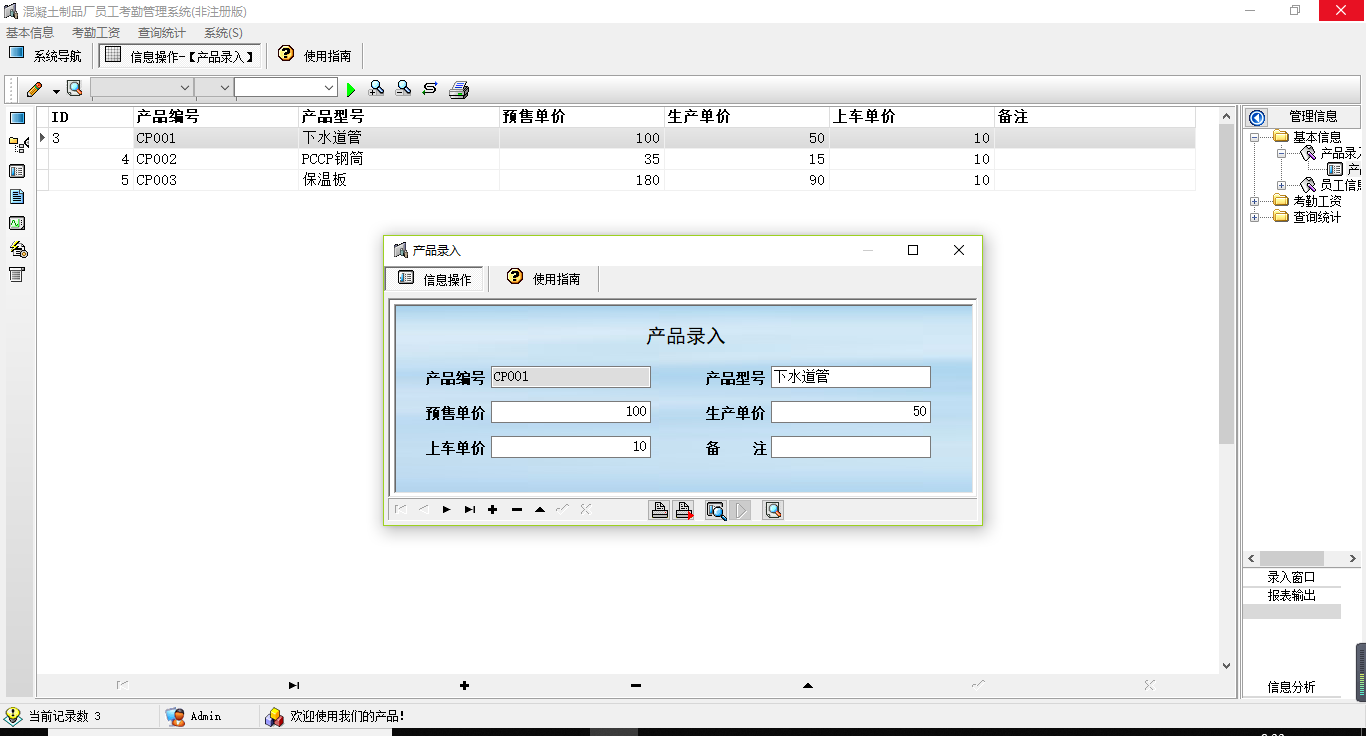Viewport: 1366px width, 736px height.
Task: Open the arrow menu beside the pencil icon
Action: point(56,90)
